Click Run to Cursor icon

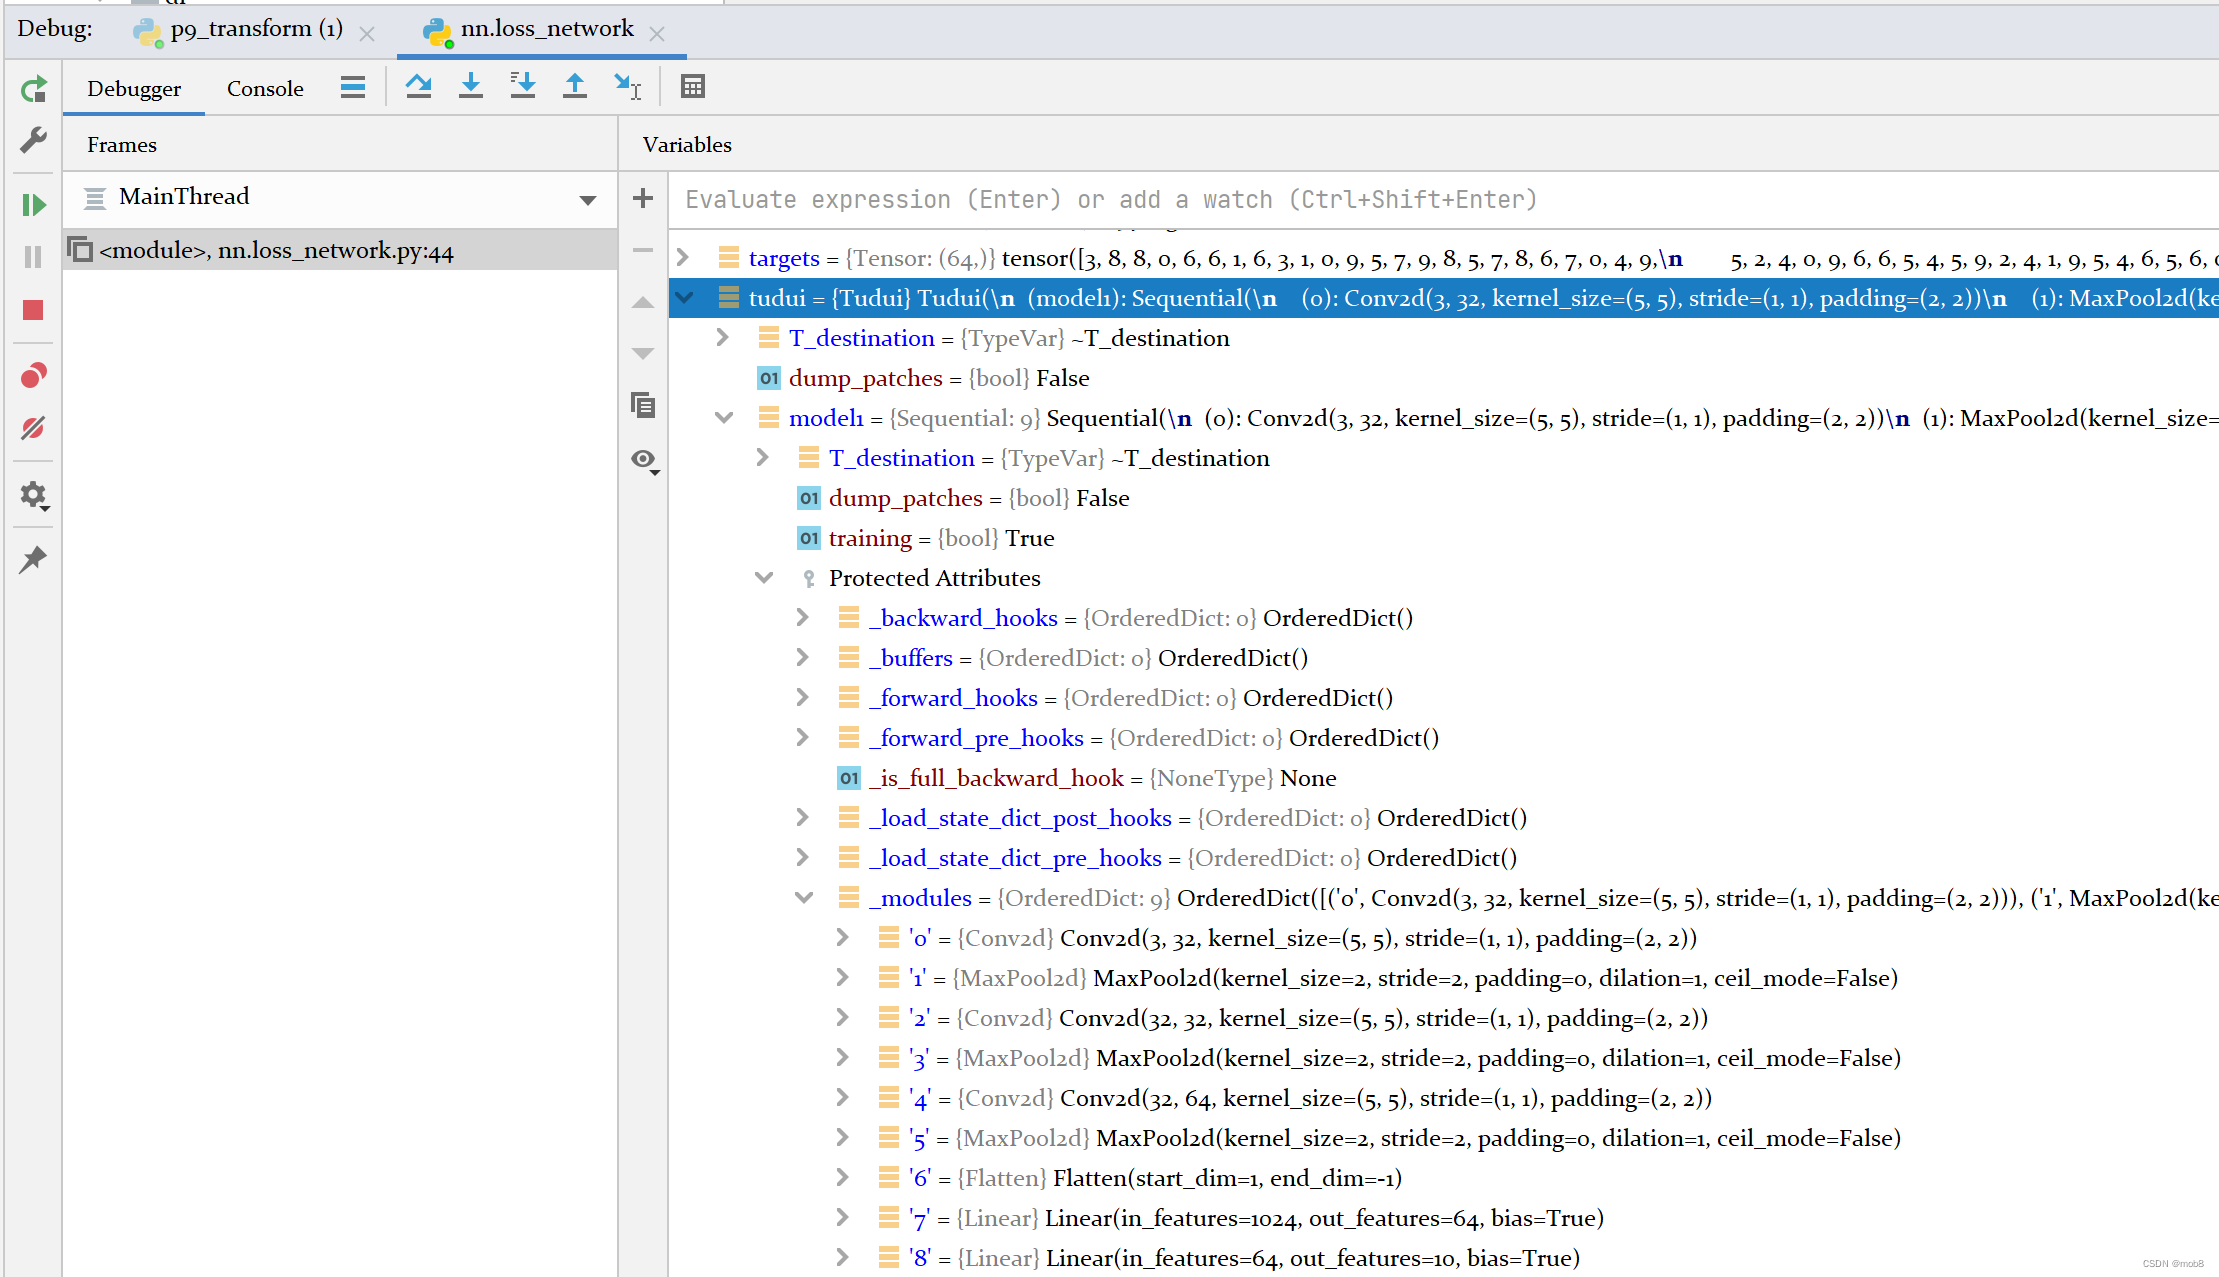pyautogui.click(x=627, y=87)
